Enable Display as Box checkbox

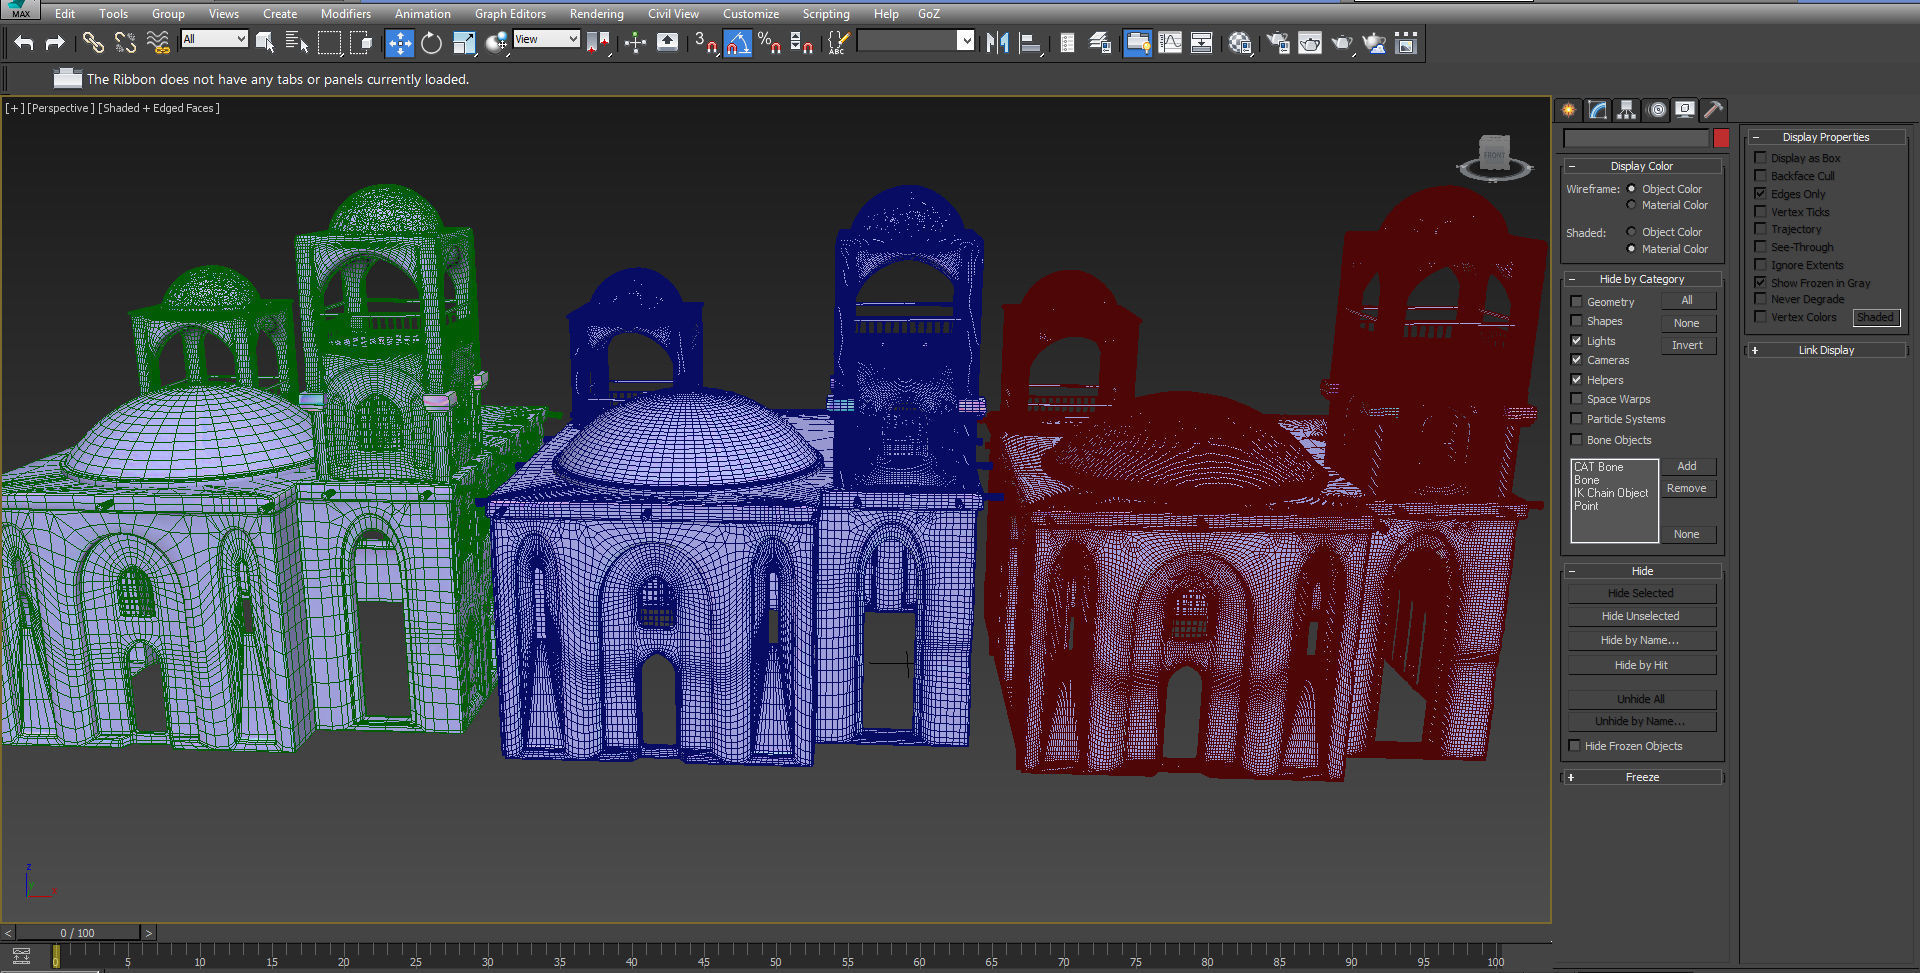(1761, 158)
